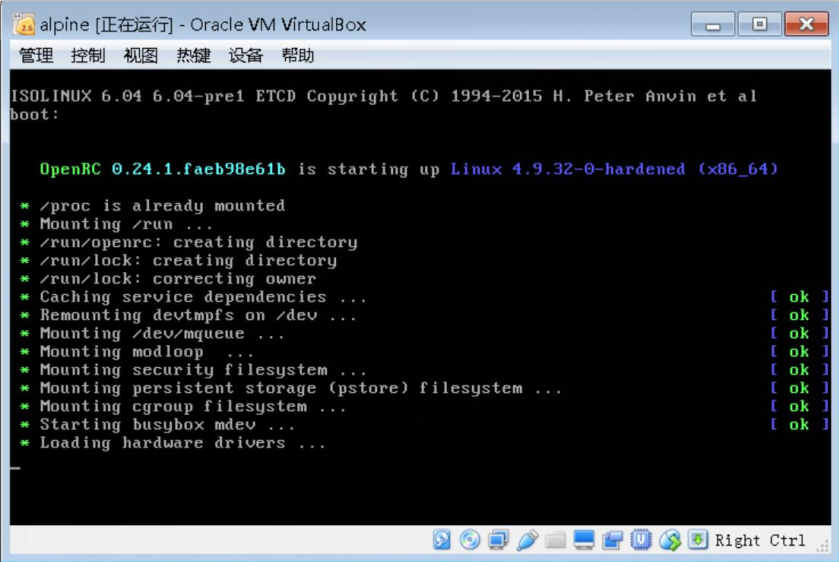Open the 热键 menu
The height and width of the screenshot is (562, 839).
(x=193, y=55)
